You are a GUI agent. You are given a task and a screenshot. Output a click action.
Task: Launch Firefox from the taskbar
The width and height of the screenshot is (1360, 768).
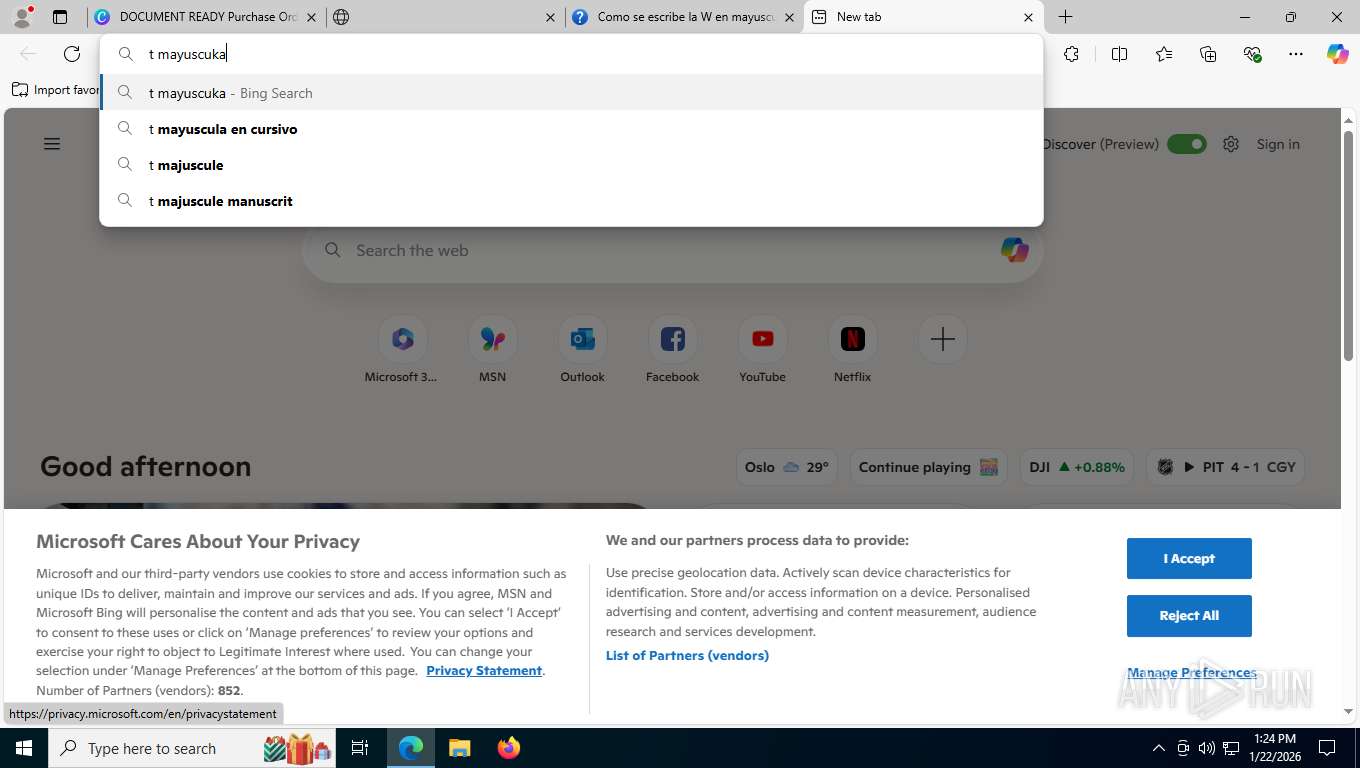point(509,748)
